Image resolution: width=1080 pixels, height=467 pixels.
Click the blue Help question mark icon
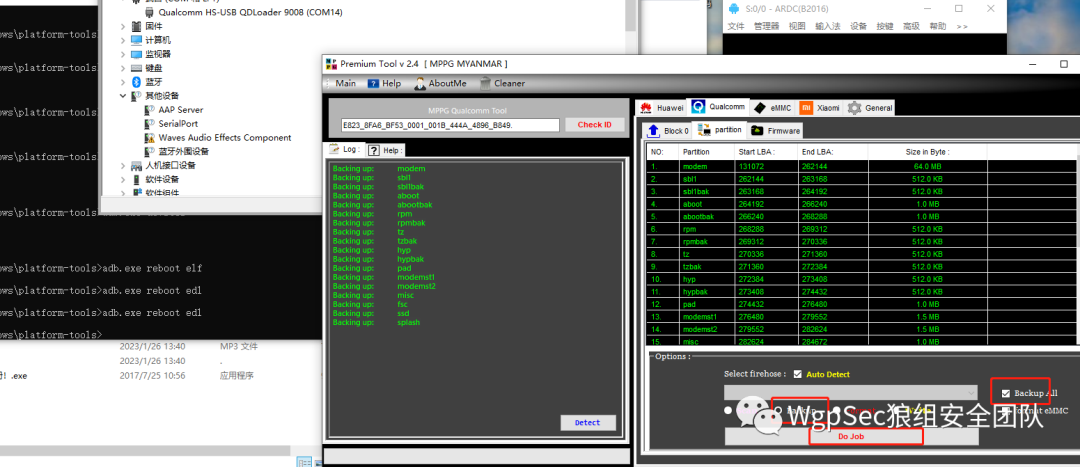coord(373,83)
